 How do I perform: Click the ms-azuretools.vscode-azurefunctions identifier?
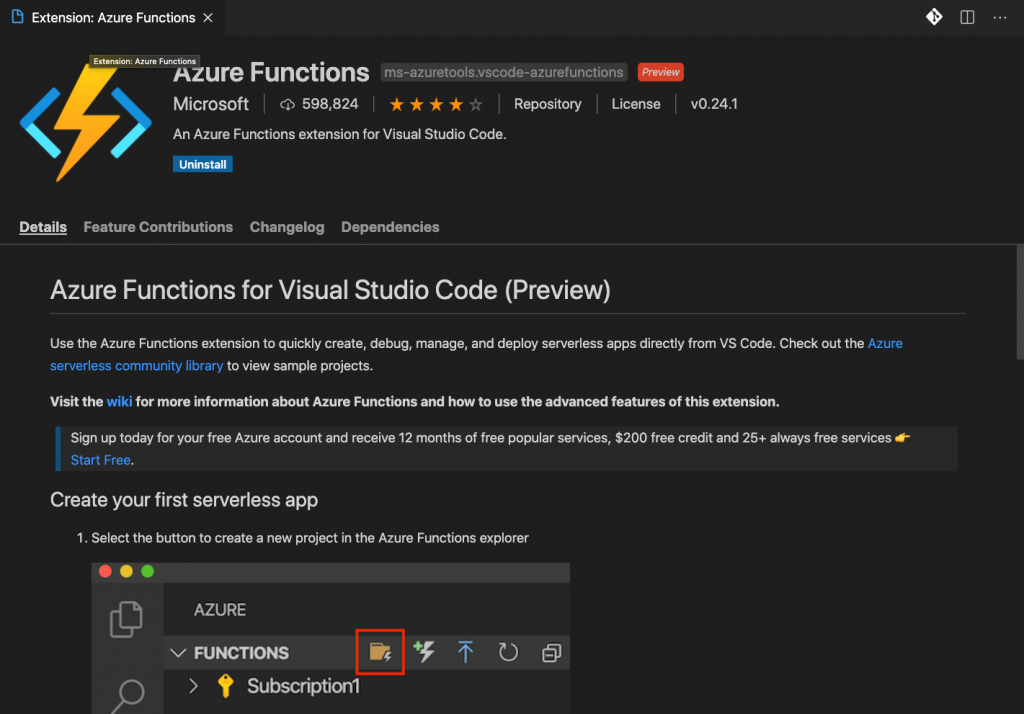click(504, 72)
